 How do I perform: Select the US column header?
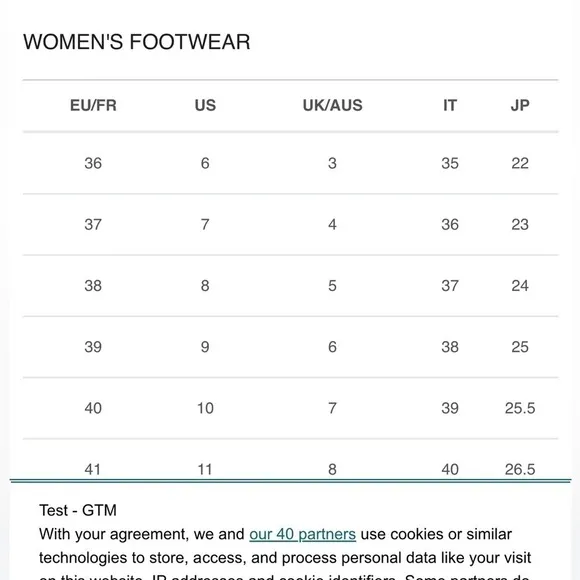coord(205,105)
